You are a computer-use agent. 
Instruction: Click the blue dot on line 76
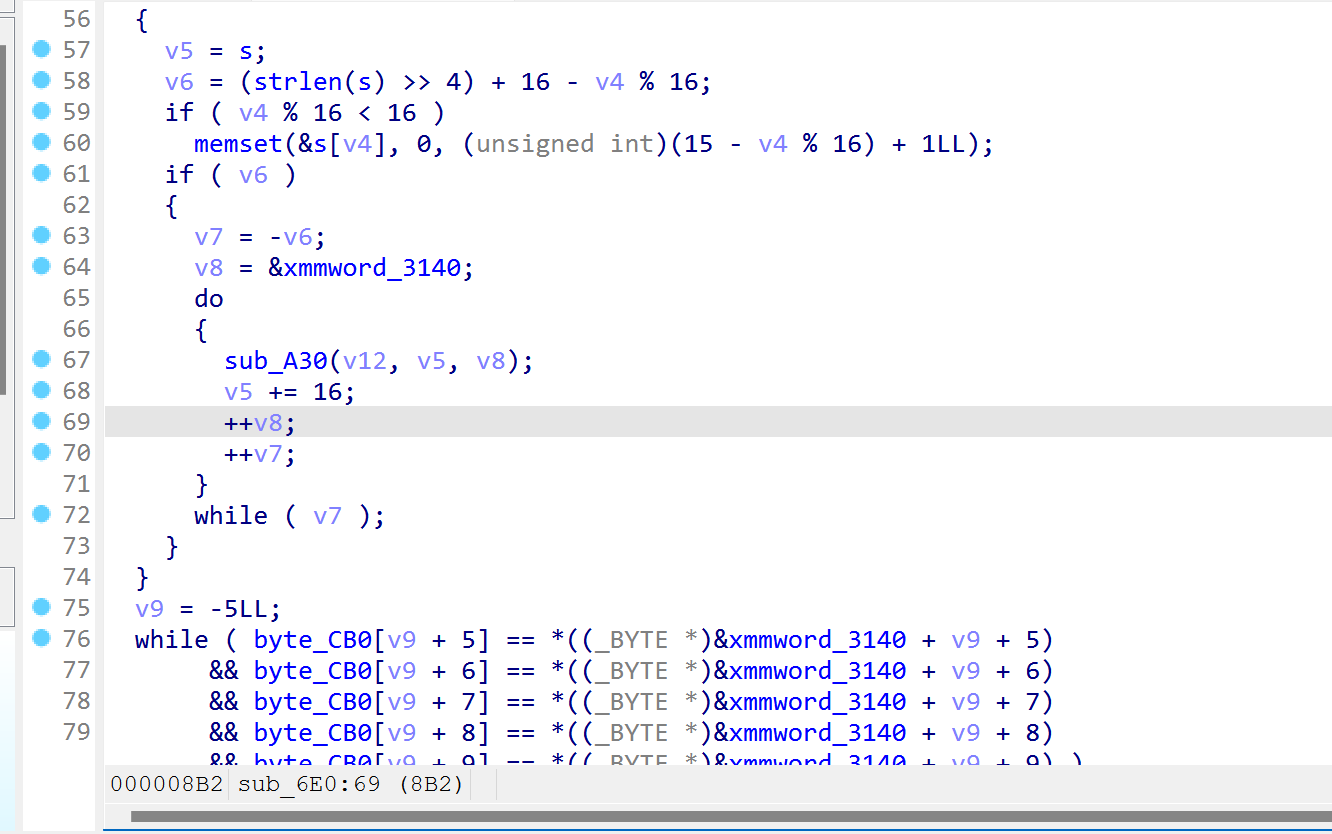click(41, 638)
